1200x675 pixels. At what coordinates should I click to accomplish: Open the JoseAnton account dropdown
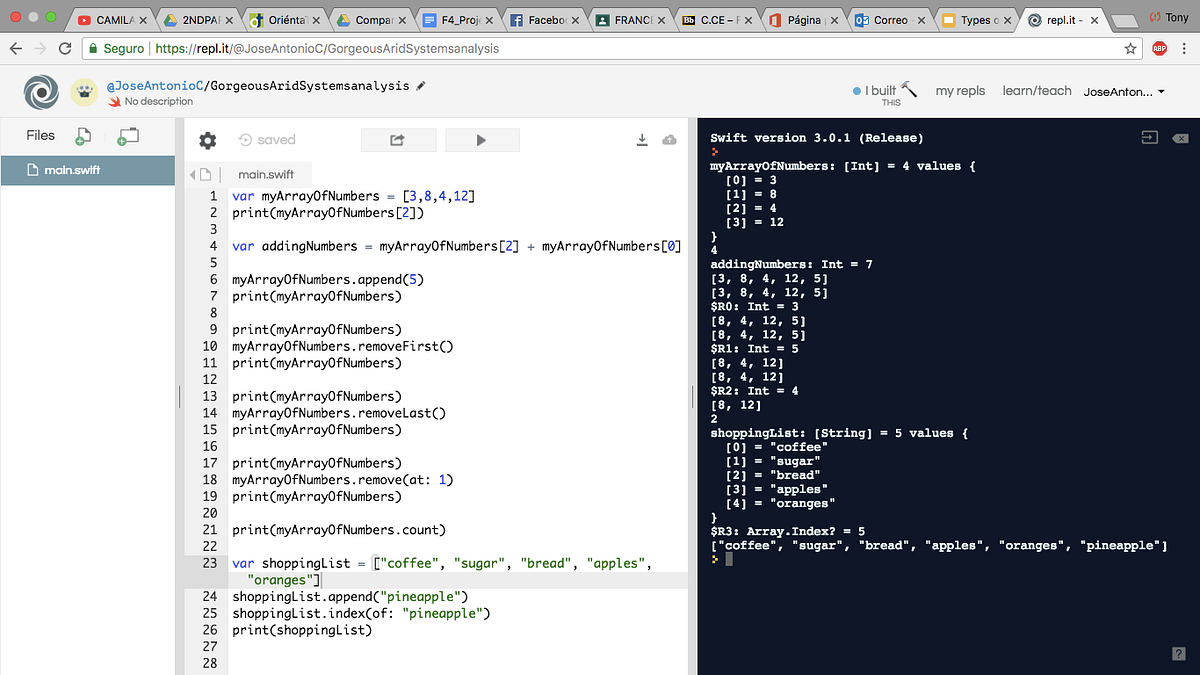click(1124, 91)
